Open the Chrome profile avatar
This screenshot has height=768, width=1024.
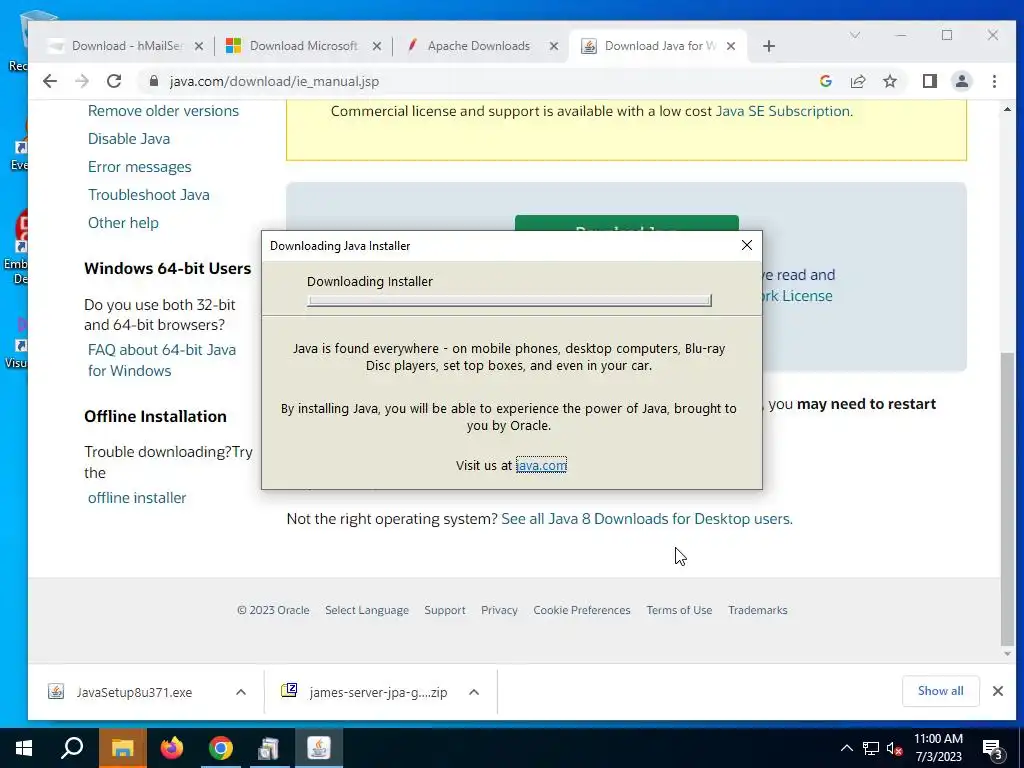tap(961, 81)
